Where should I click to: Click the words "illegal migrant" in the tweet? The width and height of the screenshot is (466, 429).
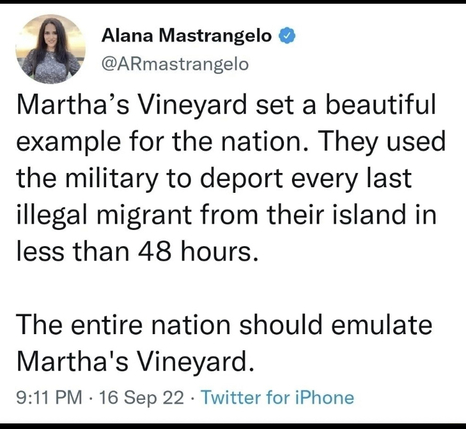tap(104, 216)
